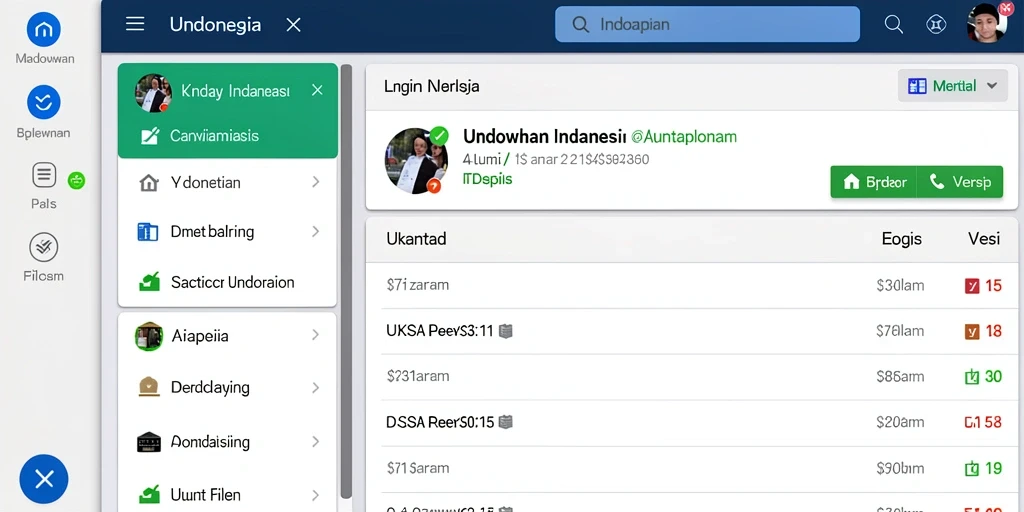Select the $231aram row

coord(692,377)
